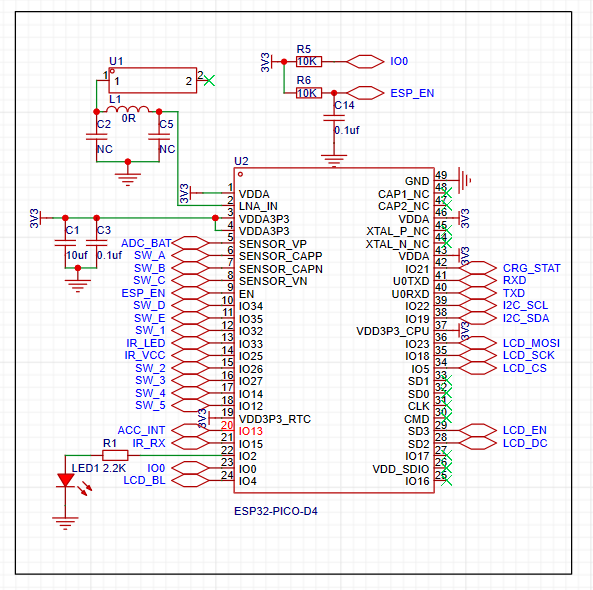The height and width of the screenshot is (590, 593).
Task: Click the R5 10K resistor symbol
Action: pos(309,61)
